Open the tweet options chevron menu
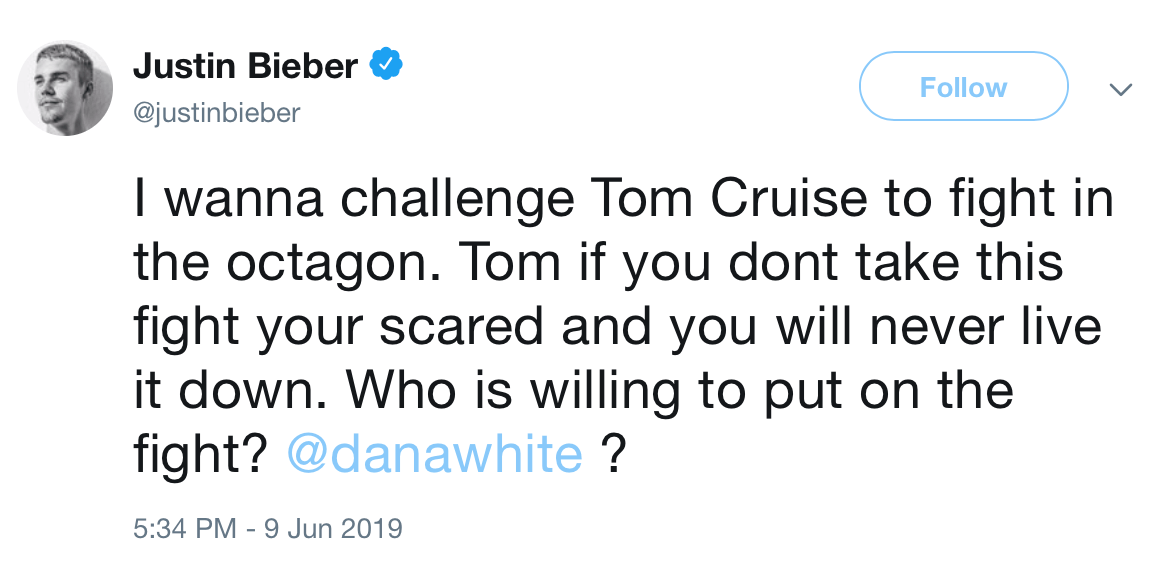 (x=1121, y=90)
